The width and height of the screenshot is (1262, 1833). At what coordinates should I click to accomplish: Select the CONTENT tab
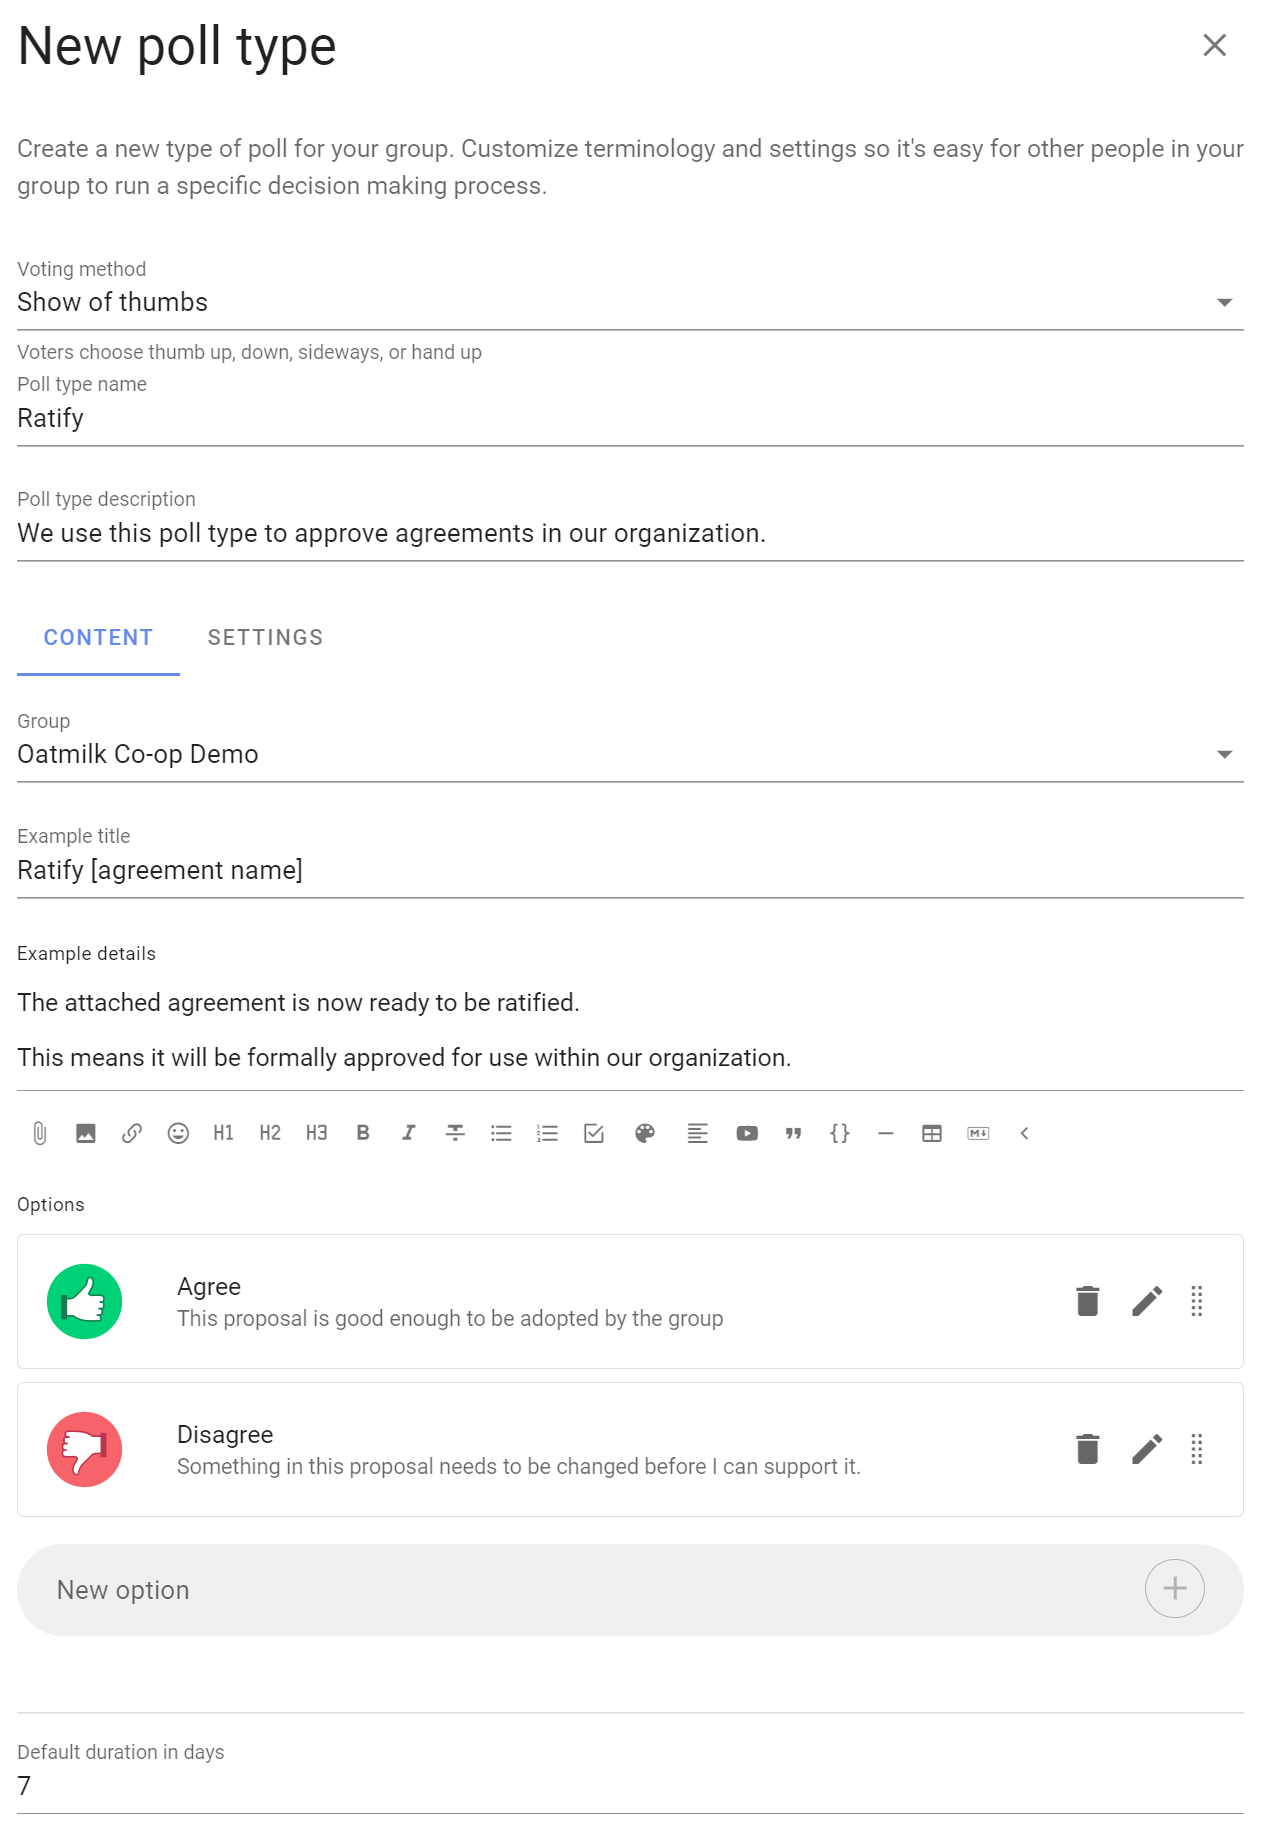[x=98, y=638]
